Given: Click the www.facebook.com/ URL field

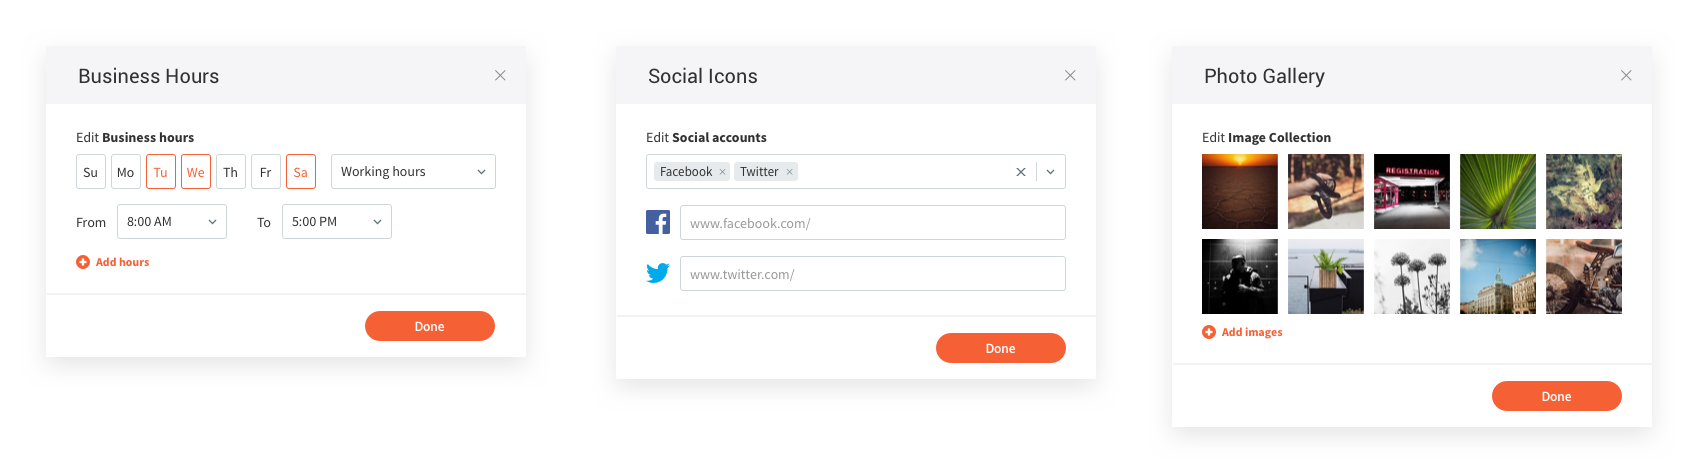Looking at the screenshot, I should point(872,223).
